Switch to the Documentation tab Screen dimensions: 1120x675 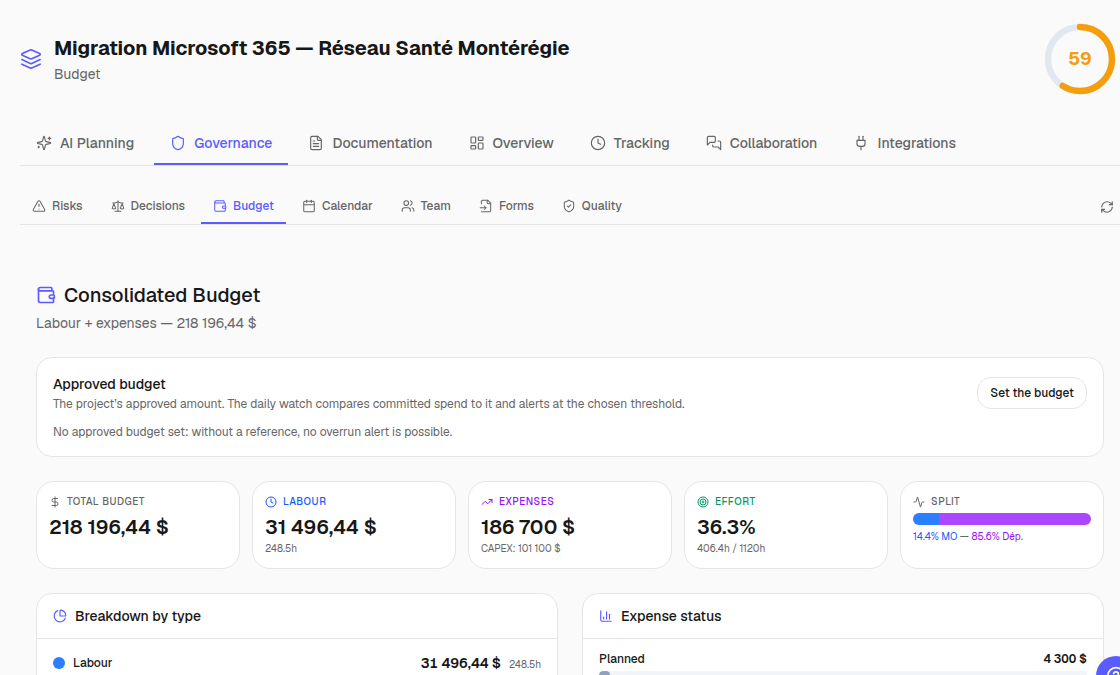370,143
